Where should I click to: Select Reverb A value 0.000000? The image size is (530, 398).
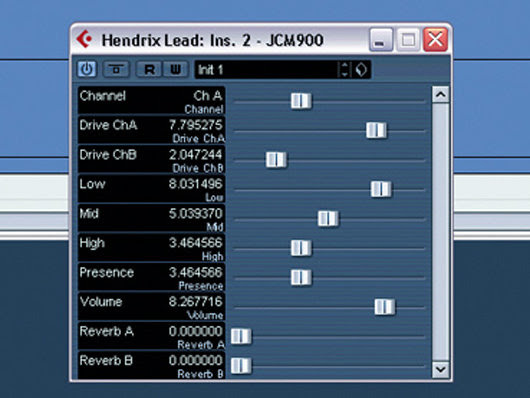pos(195,331)
